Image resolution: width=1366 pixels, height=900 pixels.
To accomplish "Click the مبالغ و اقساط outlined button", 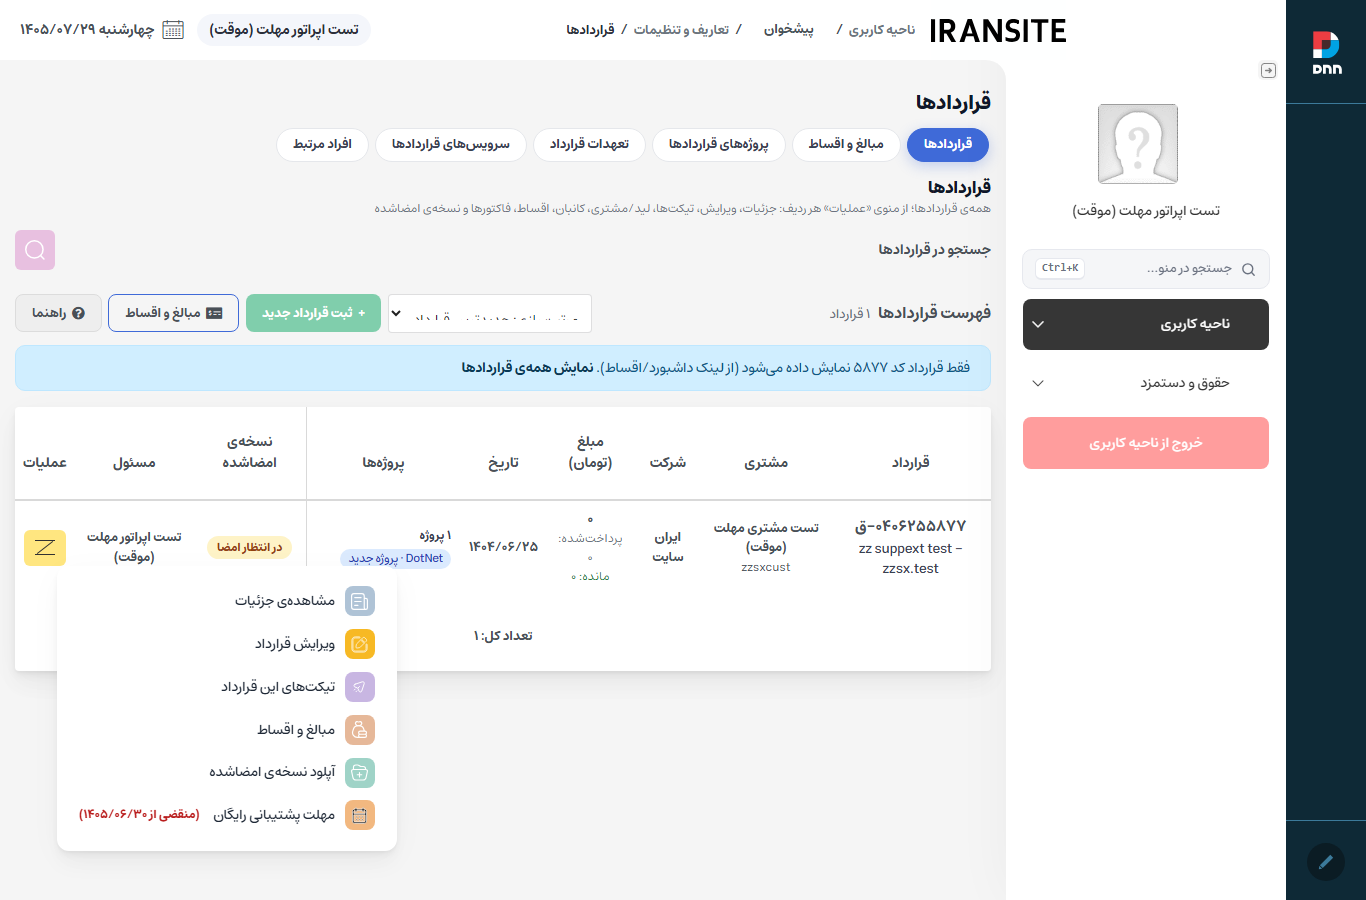I will coord(173,313).
